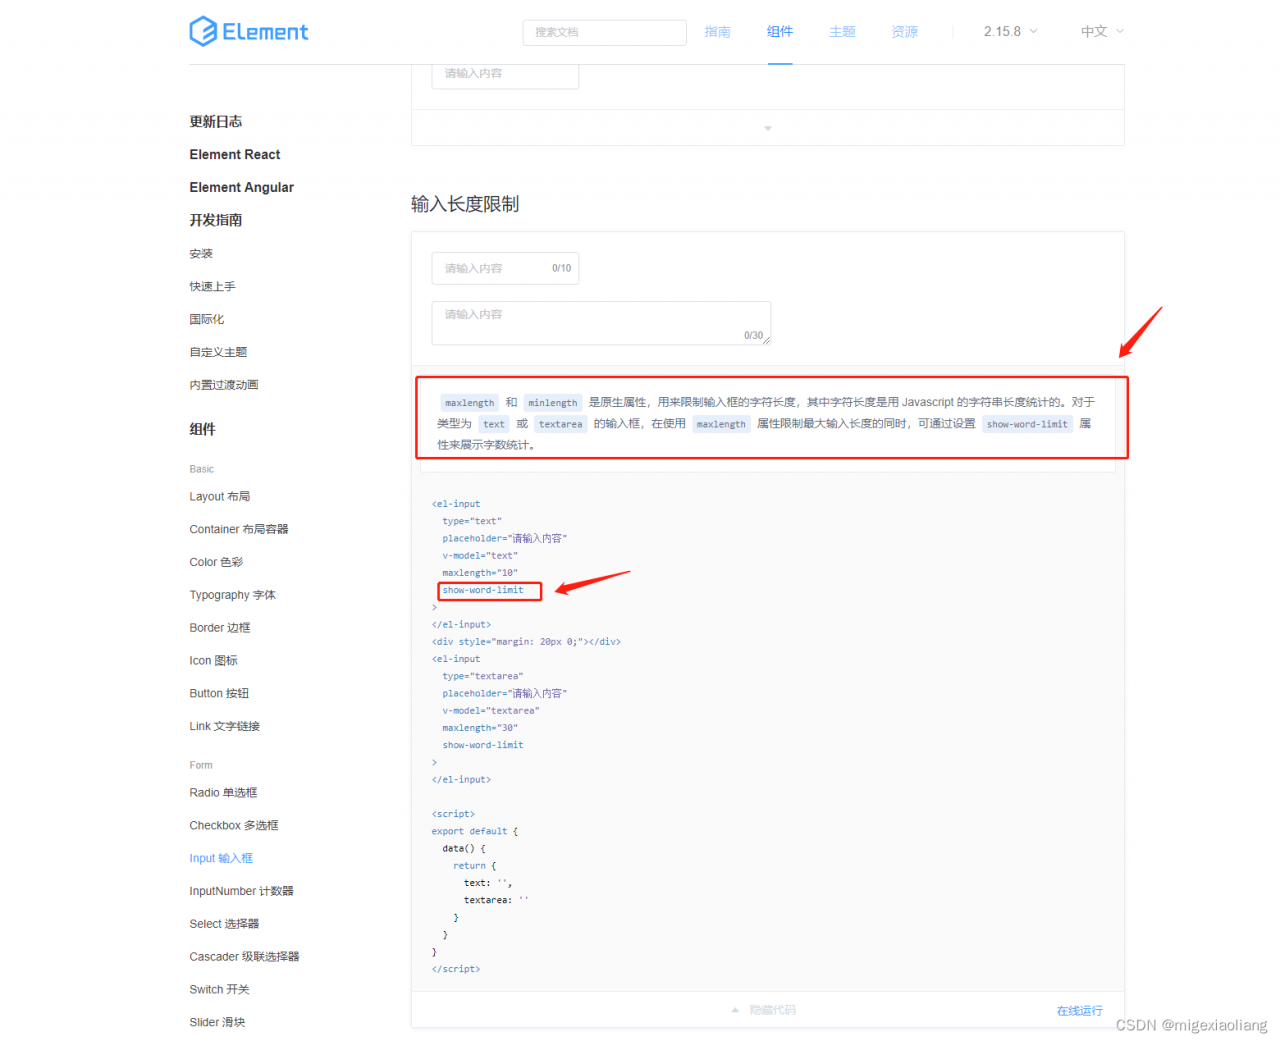Select Cascader 级联选择器 in the sidebar

point(244,957)
